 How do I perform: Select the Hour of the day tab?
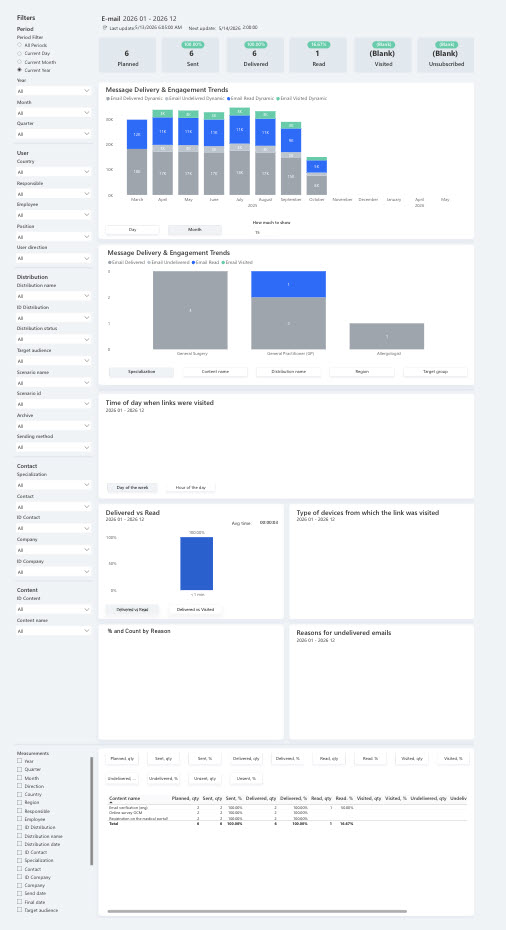(x=190, y=488)
